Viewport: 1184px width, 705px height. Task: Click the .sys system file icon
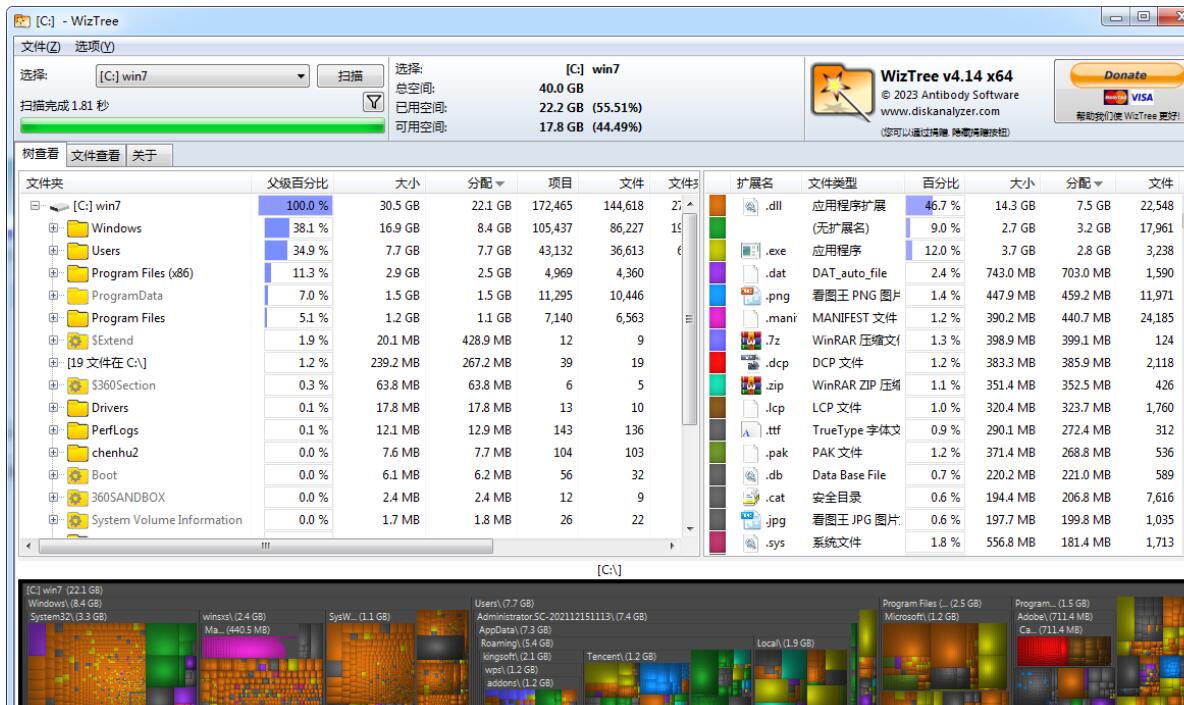(751, 543)
